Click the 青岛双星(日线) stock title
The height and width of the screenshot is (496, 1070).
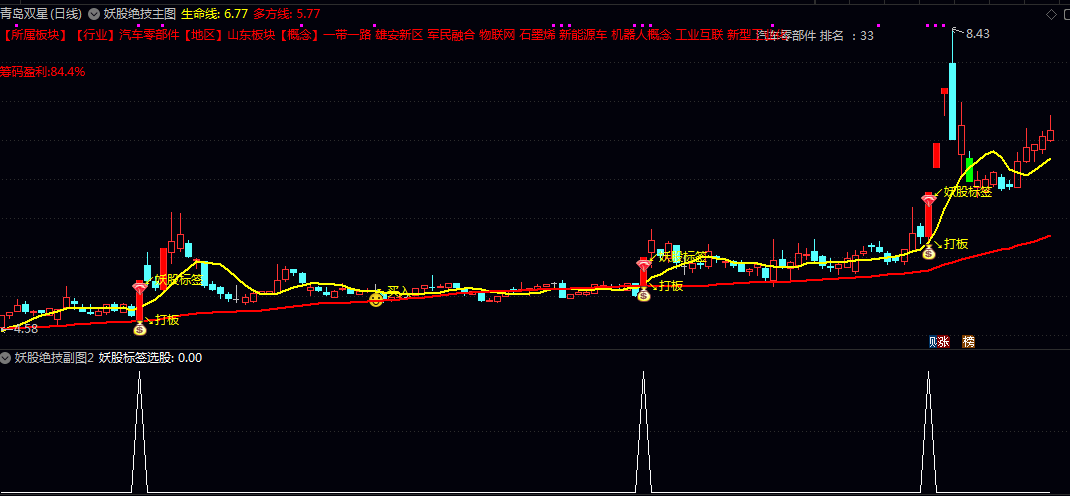click(41, 14)
